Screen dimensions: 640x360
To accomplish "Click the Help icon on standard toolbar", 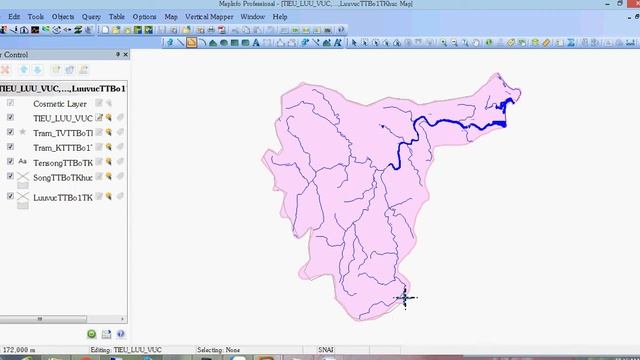I will 341,30.
